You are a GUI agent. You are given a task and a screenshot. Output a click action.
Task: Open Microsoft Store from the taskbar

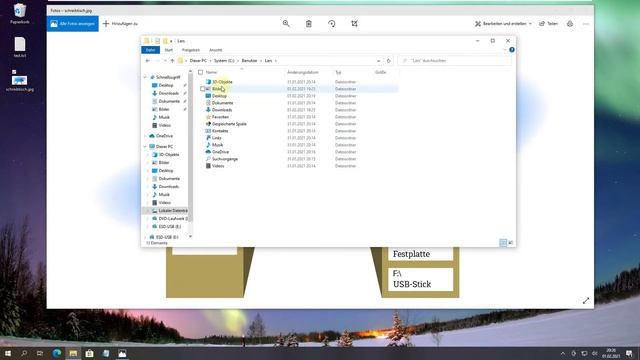pyautogui.click(x=89, y=353)
